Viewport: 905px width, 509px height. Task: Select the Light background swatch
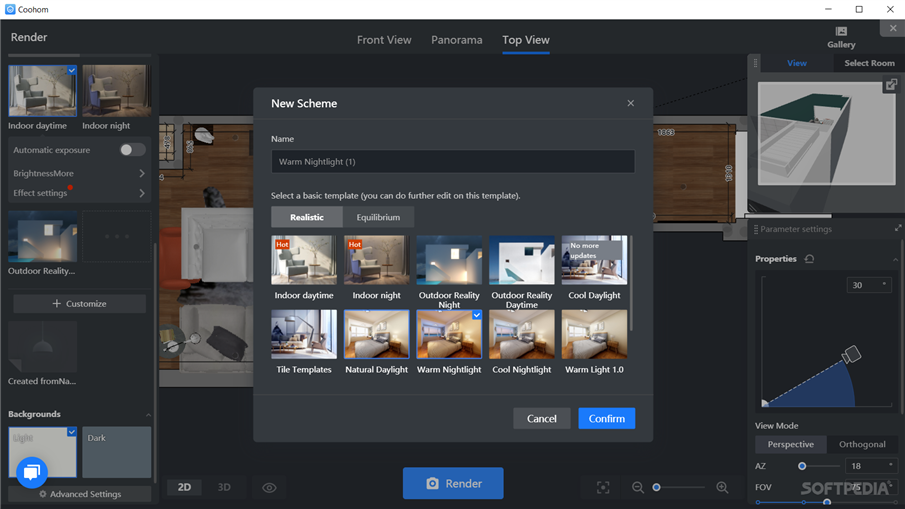pos(42,452)
